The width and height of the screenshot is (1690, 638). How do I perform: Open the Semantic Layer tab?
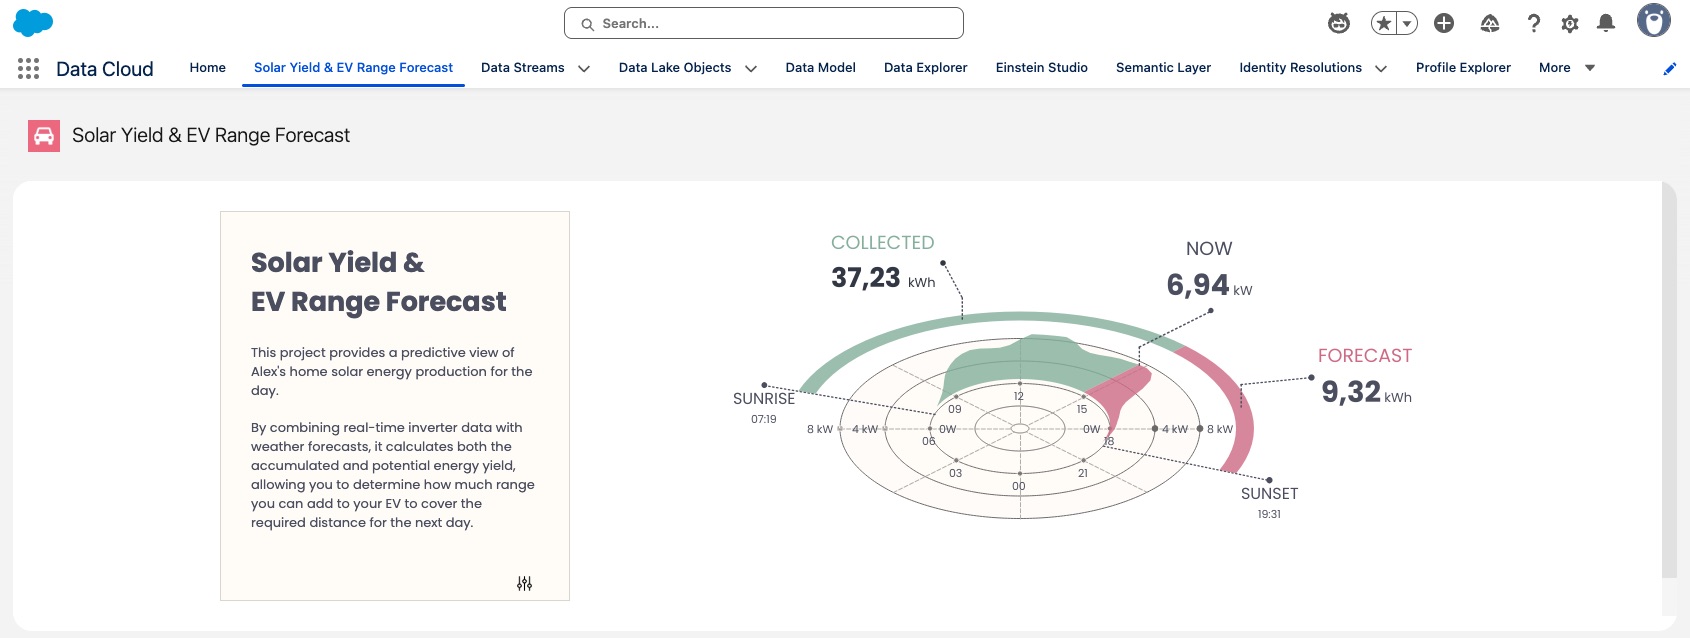tap(1164, 68)
